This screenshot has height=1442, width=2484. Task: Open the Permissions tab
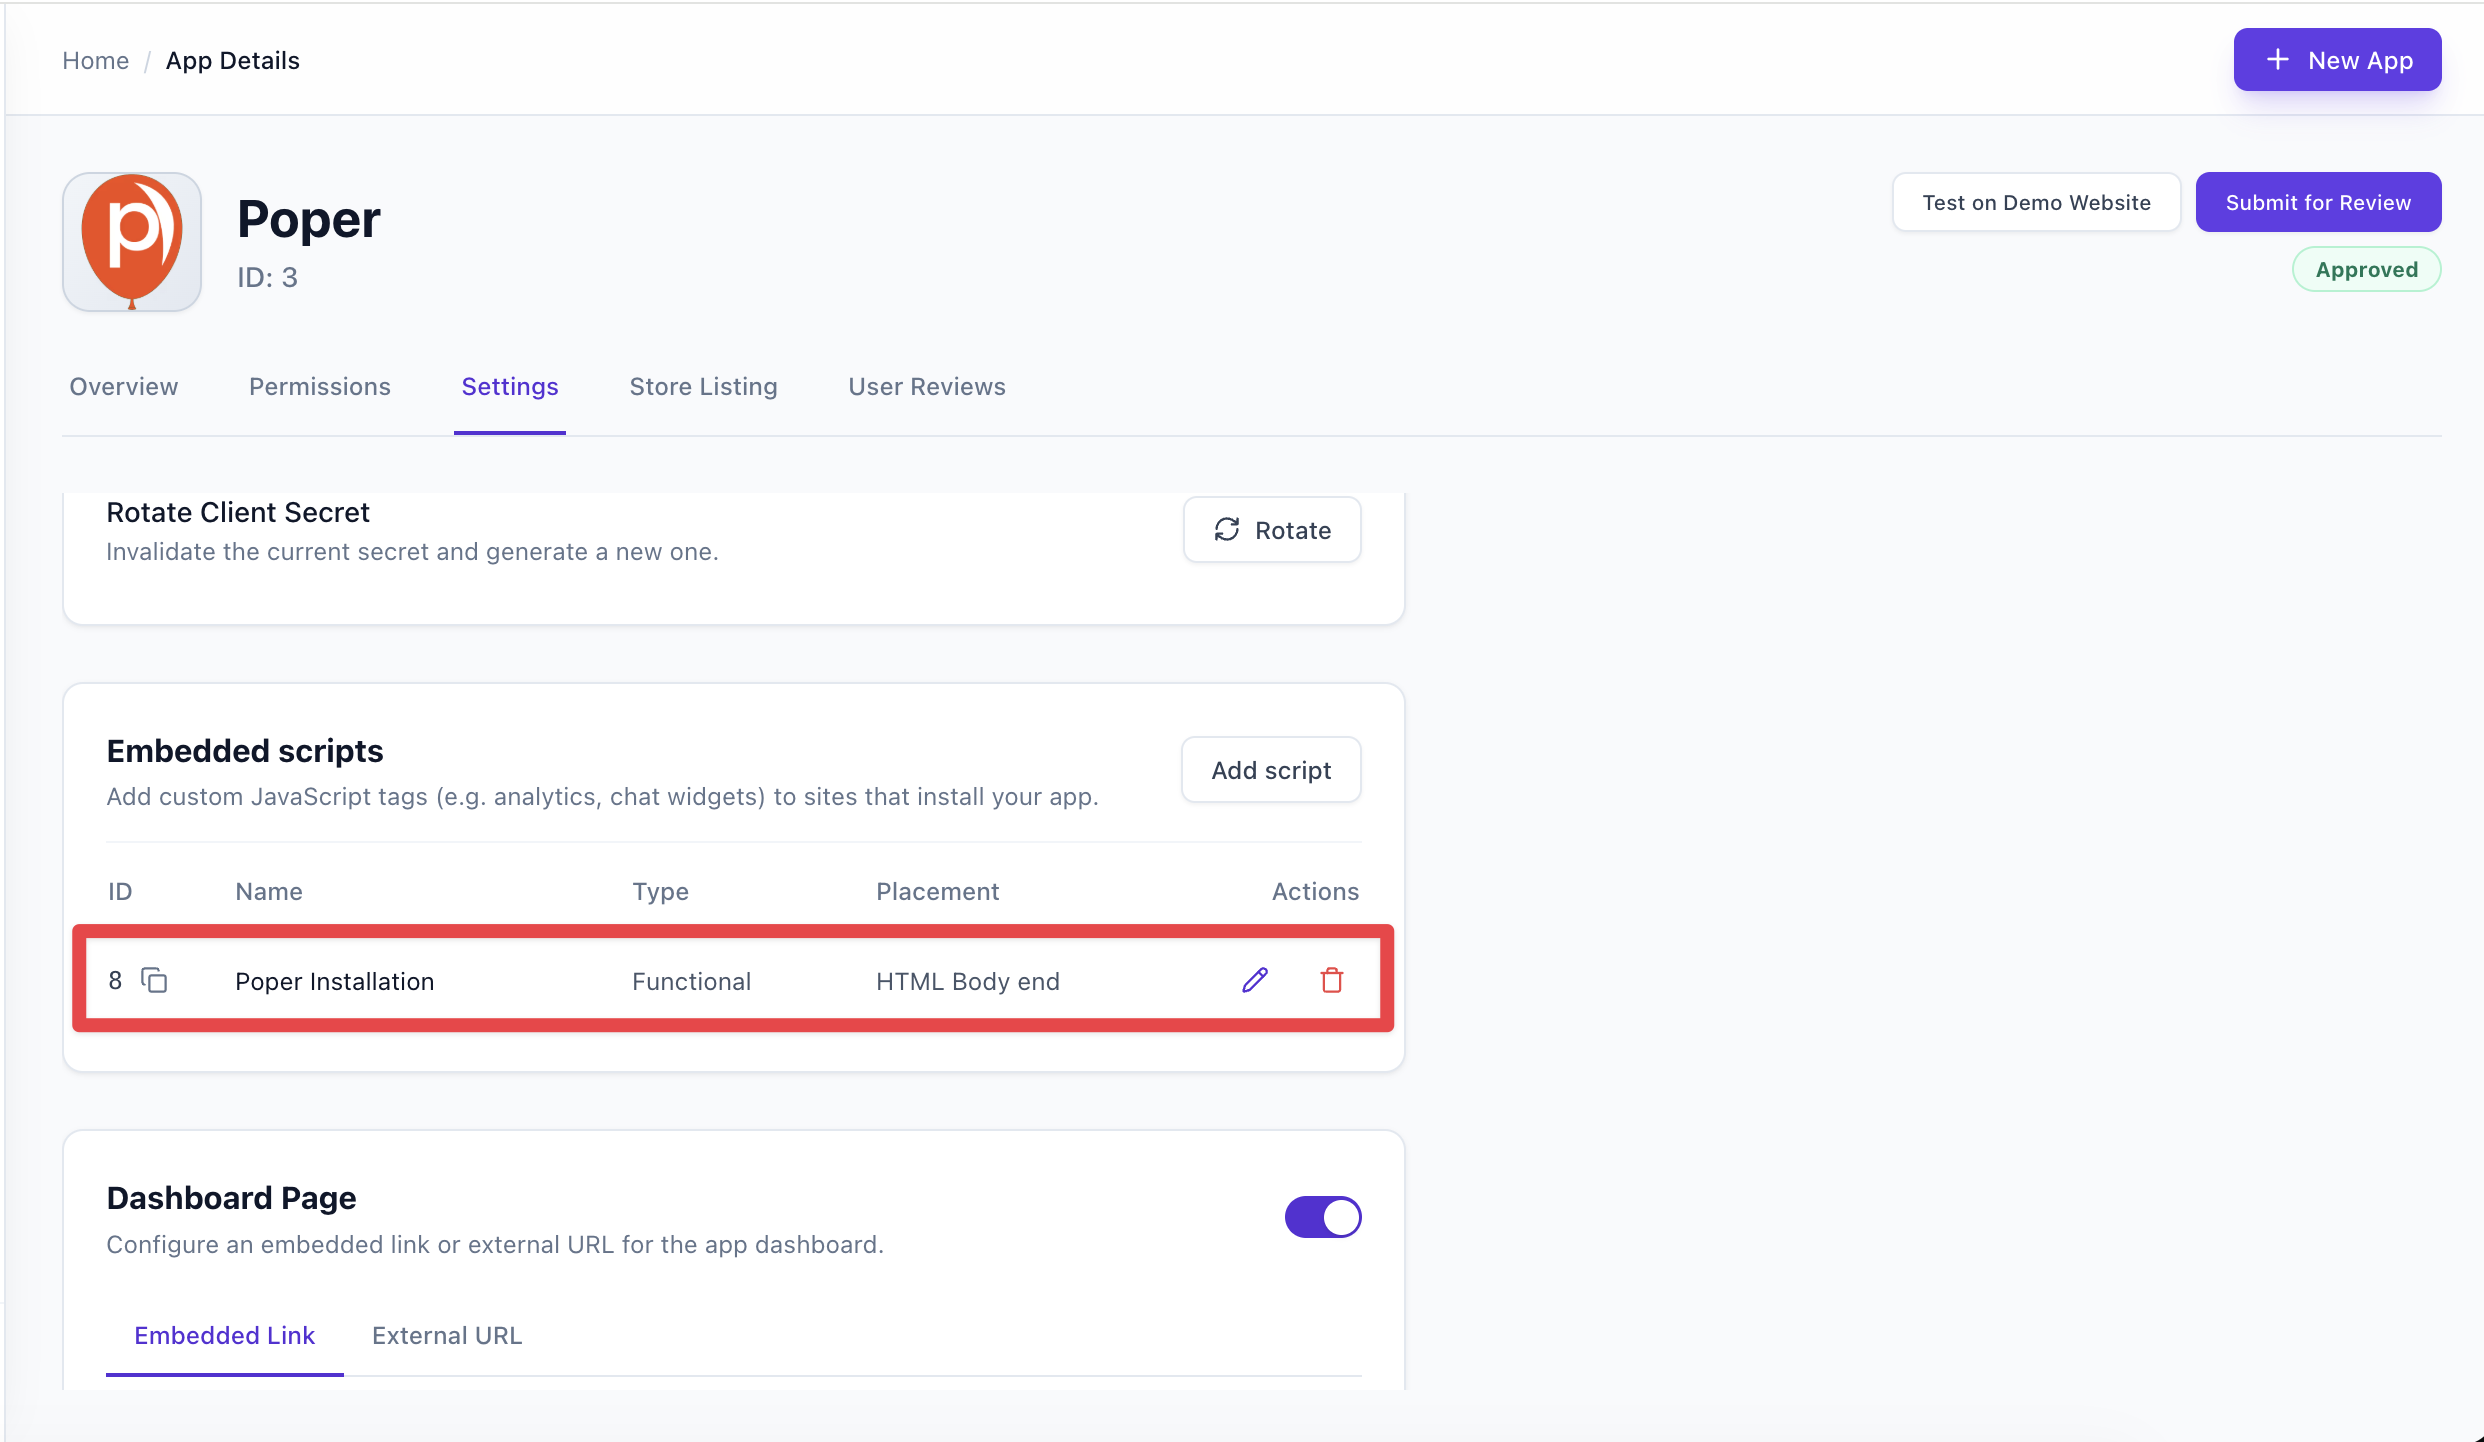[319, 386]
